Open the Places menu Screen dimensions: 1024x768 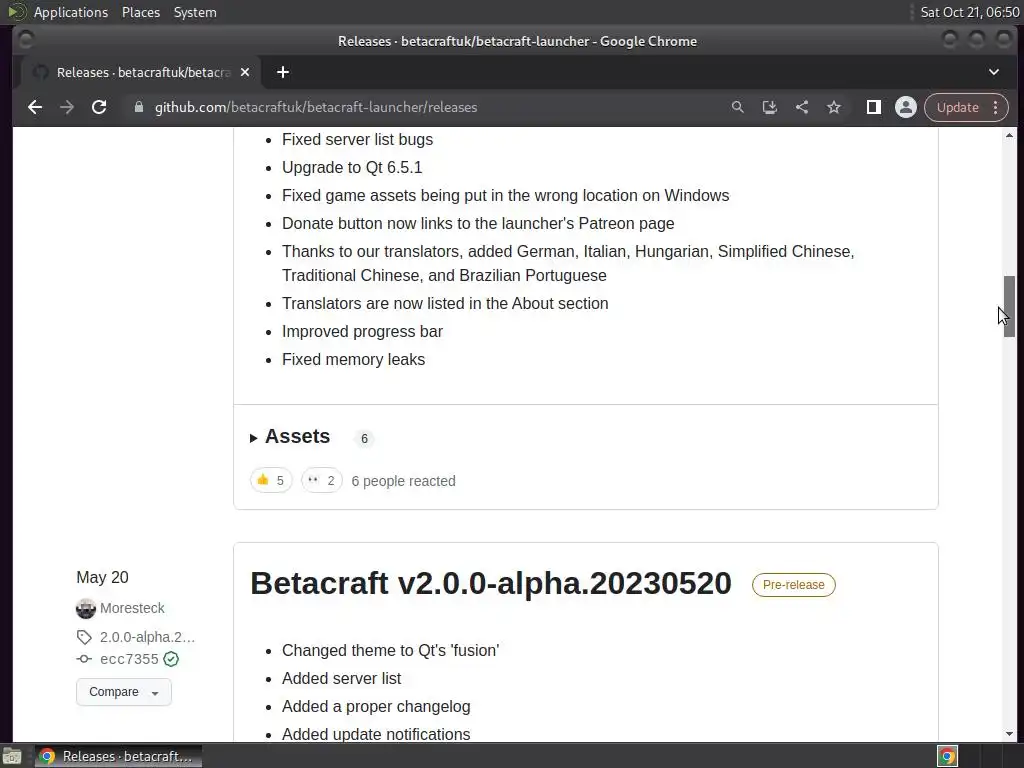tap(140, 12)
